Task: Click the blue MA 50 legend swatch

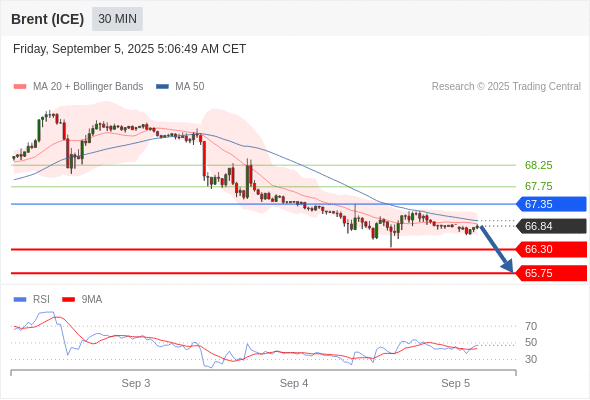Action: [162, 87]
